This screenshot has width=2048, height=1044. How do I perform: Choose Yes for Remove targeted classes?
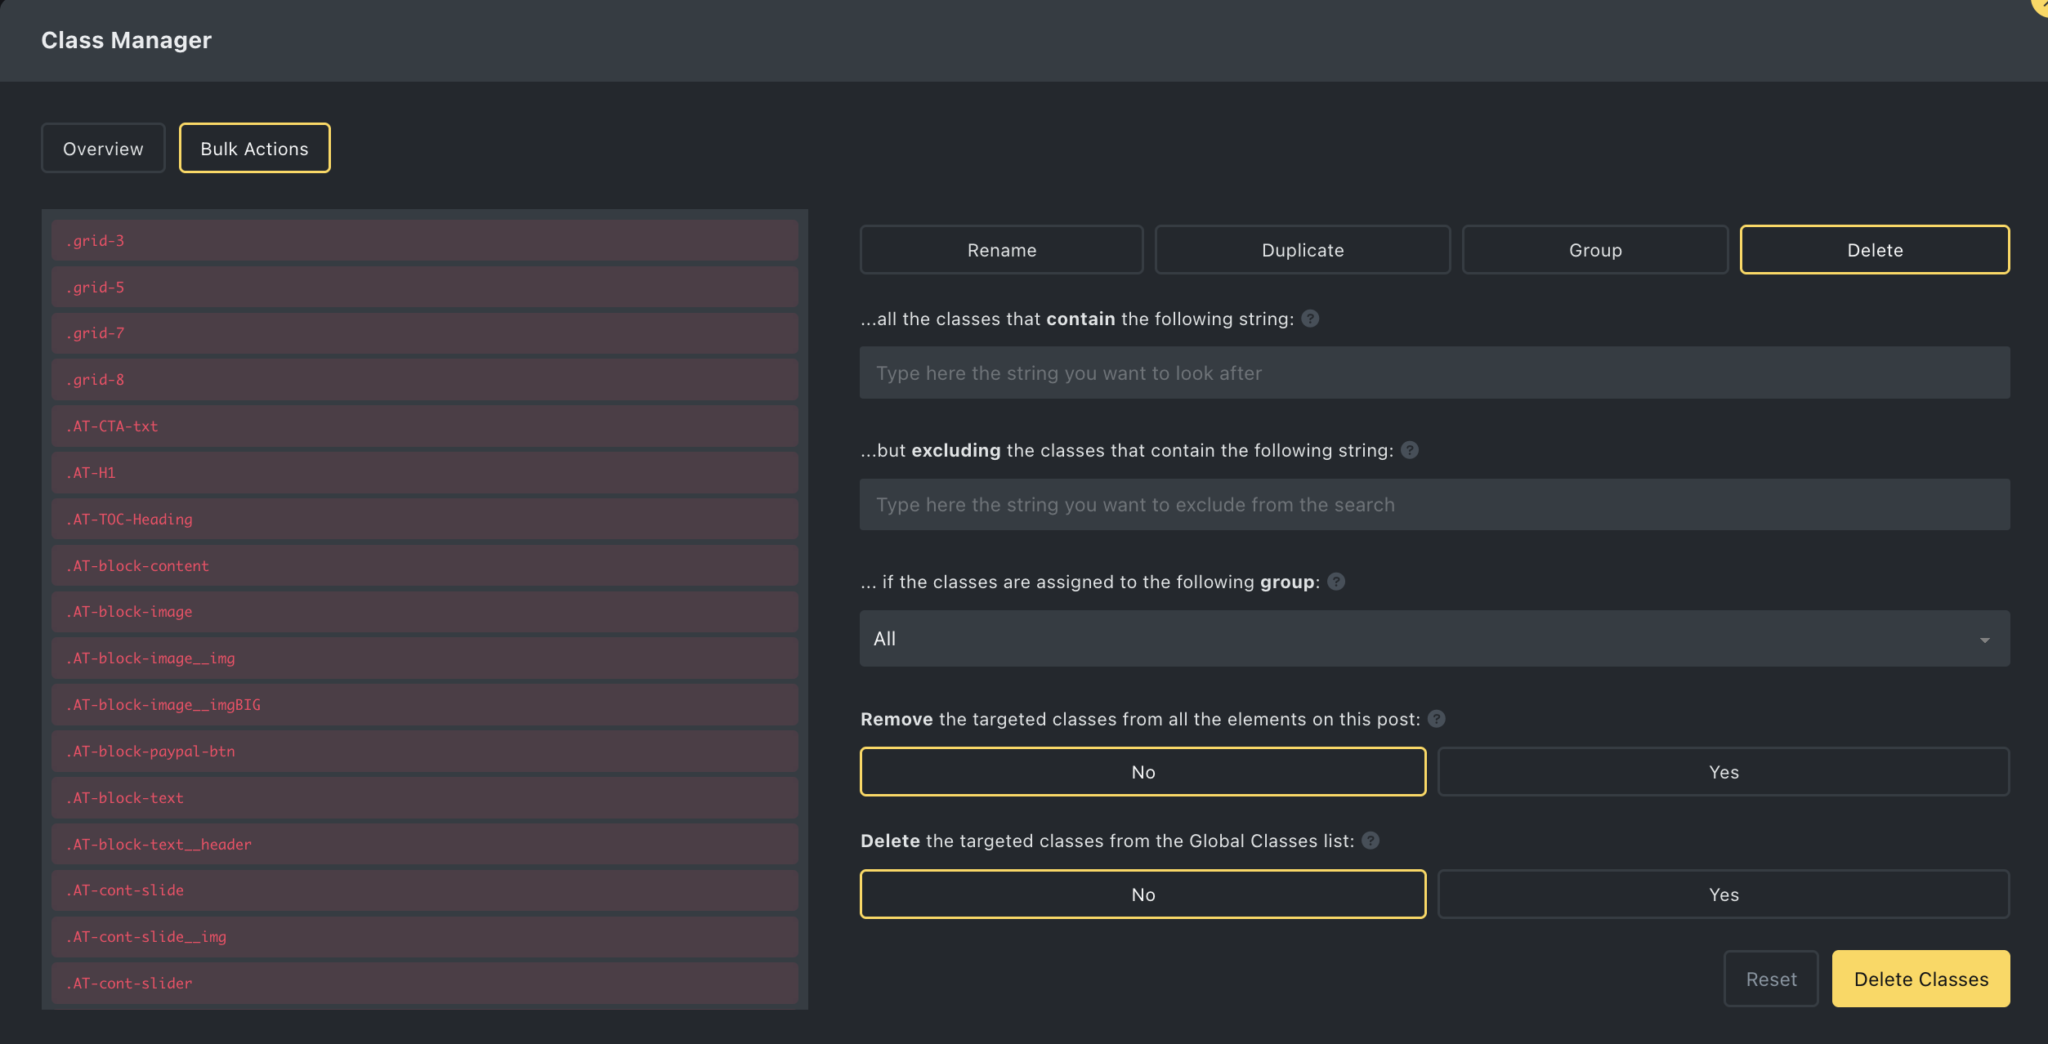1723,772
